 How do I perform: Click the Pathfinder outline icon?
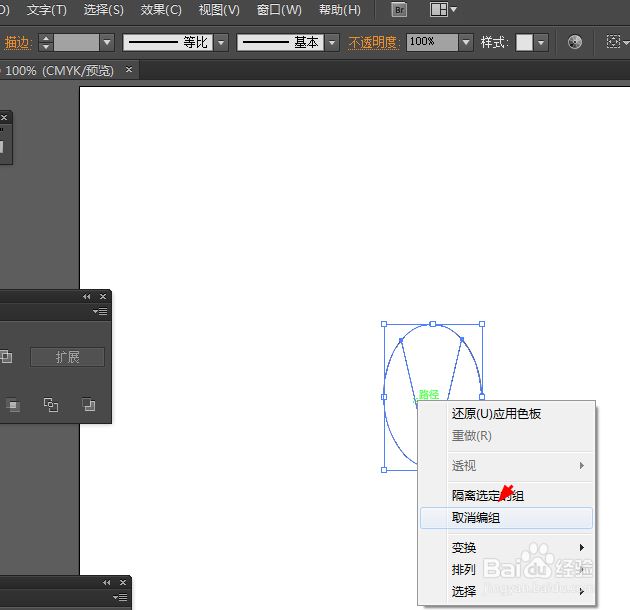[51, 405]
